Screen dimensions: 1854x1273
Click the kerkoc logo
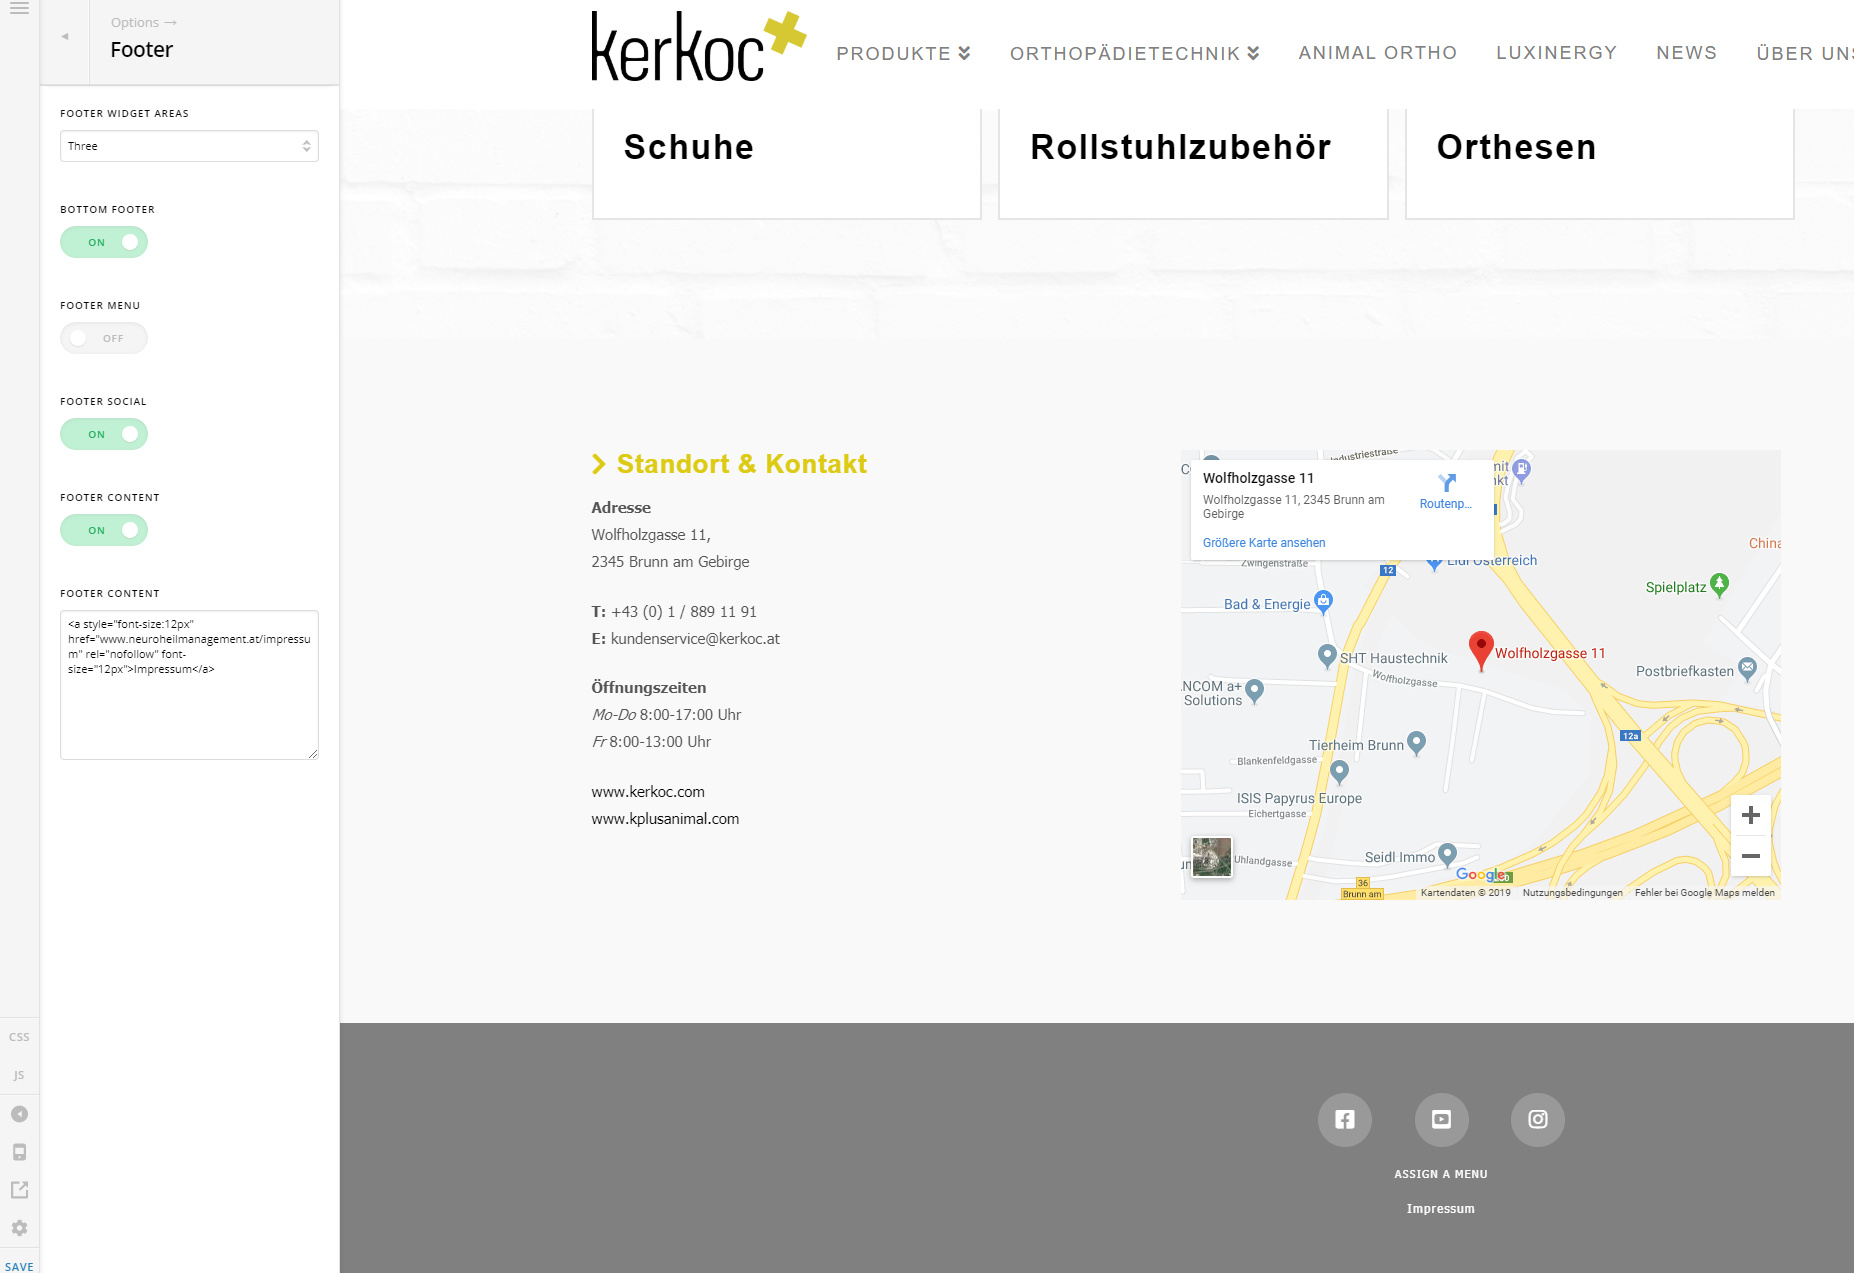click(x=698, y=47)
